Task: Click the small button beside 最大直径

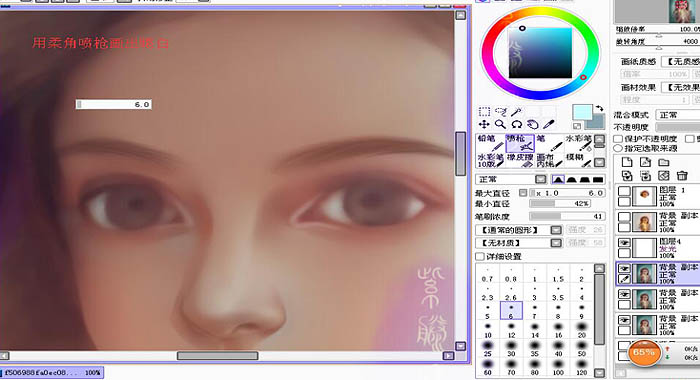Action: click(x=523, y=193)
